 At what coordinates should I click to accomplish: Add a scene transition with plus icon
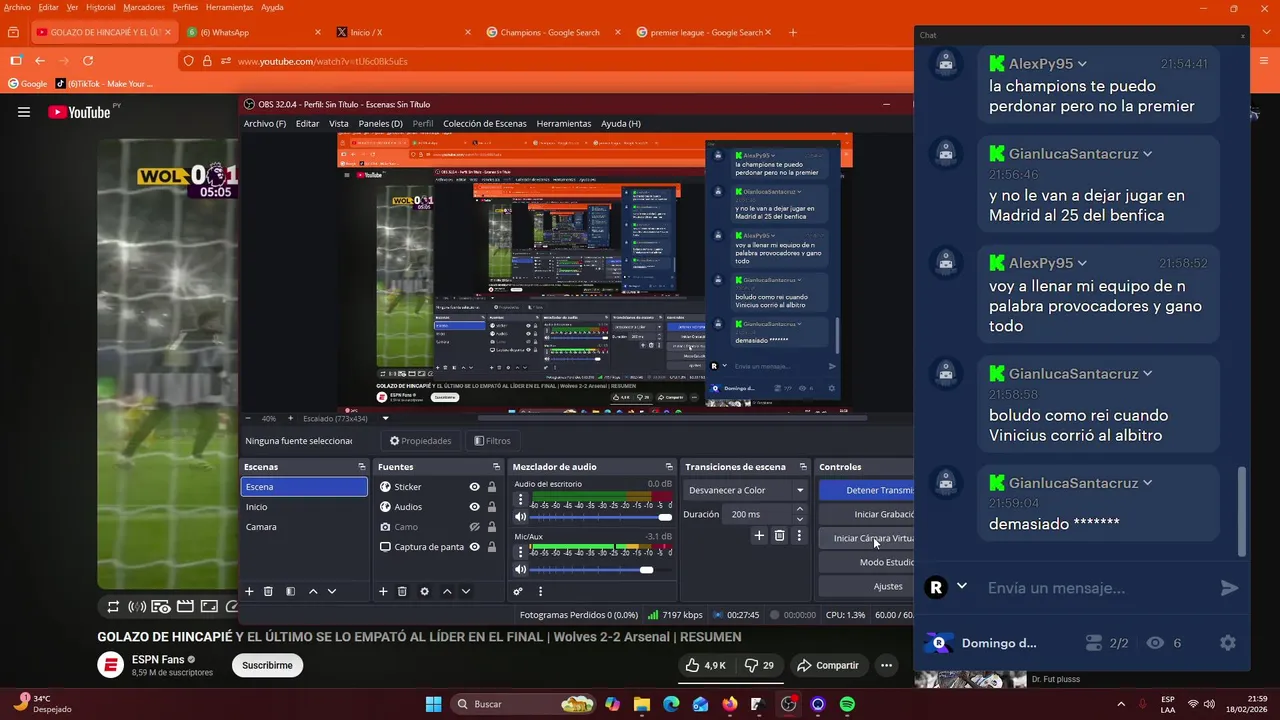coord(759,536)
